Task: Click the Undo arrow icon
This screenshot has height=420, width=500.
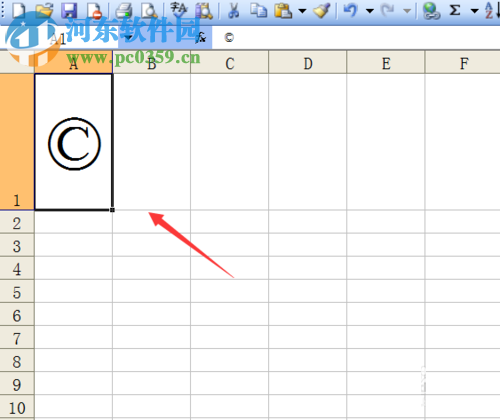Action: 350,10
